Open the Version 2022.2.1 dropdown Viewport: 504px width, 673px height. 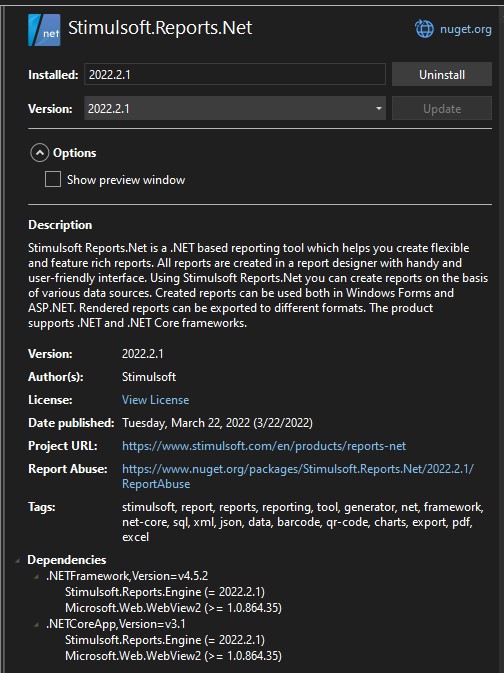235,108
